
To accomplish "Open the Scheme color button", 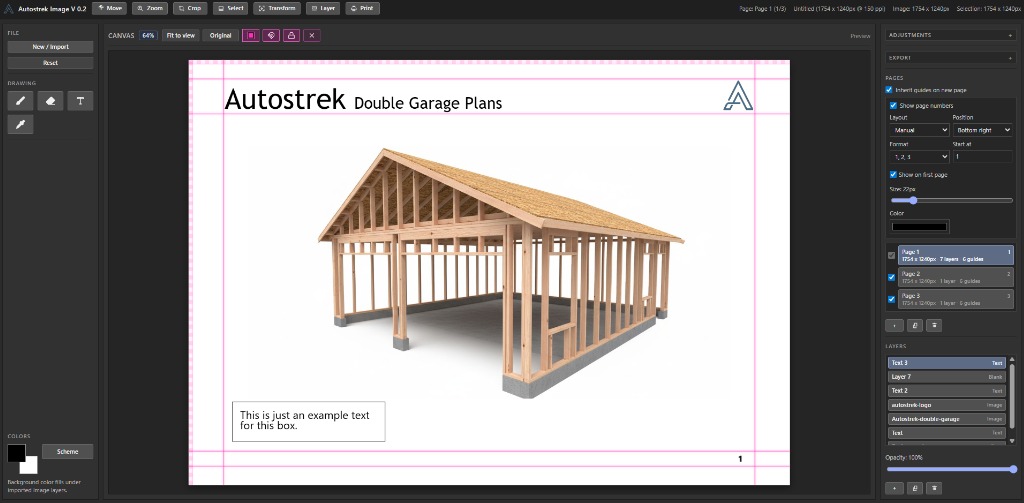I will coord(67,451).
